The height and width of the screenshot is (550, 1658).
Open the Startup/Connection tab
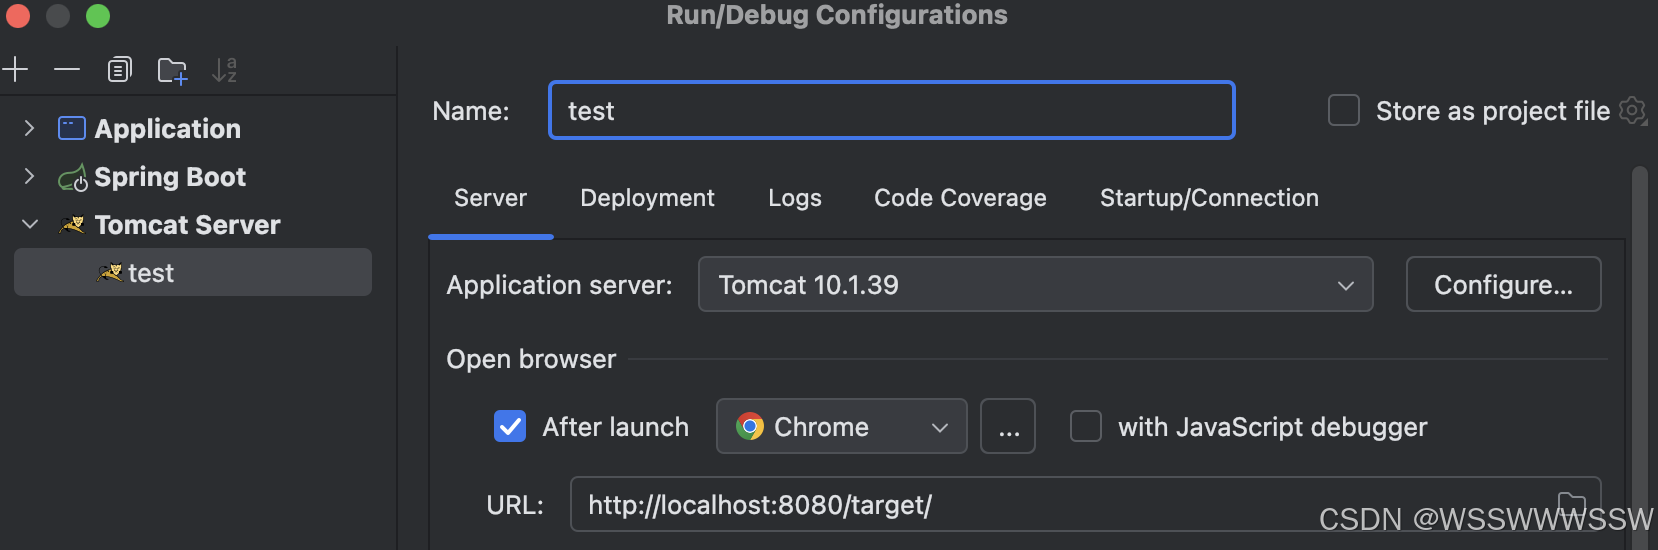tap(1209, 198)
